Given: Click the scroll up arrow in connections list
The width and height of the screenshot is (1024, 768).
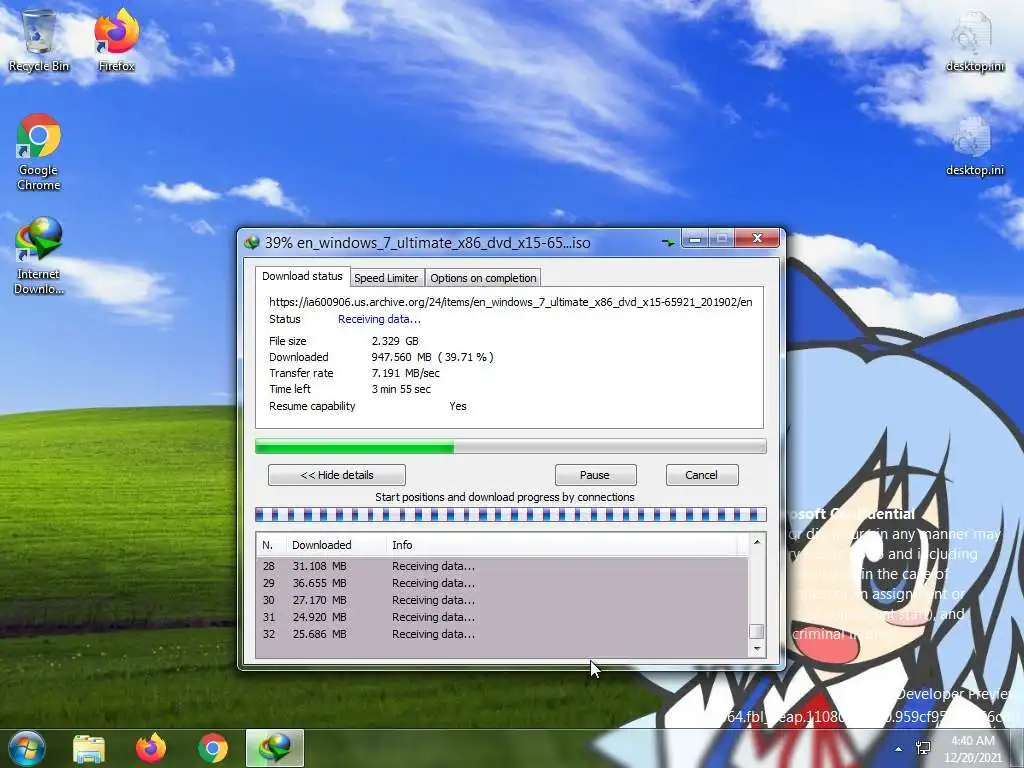Looking at the screenshot, I should click(756, 542).
